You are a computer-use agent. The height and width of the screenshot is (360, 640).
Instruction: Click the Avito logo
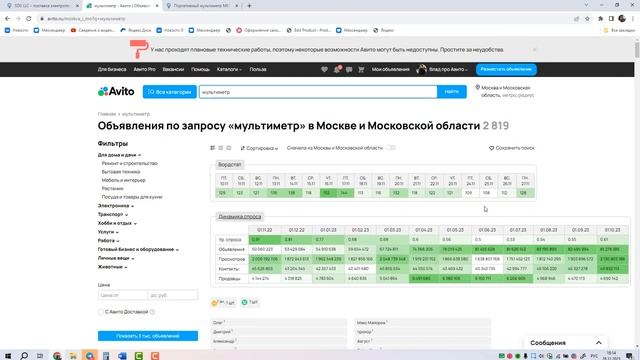pyautogui.click(x=116, y=91)
